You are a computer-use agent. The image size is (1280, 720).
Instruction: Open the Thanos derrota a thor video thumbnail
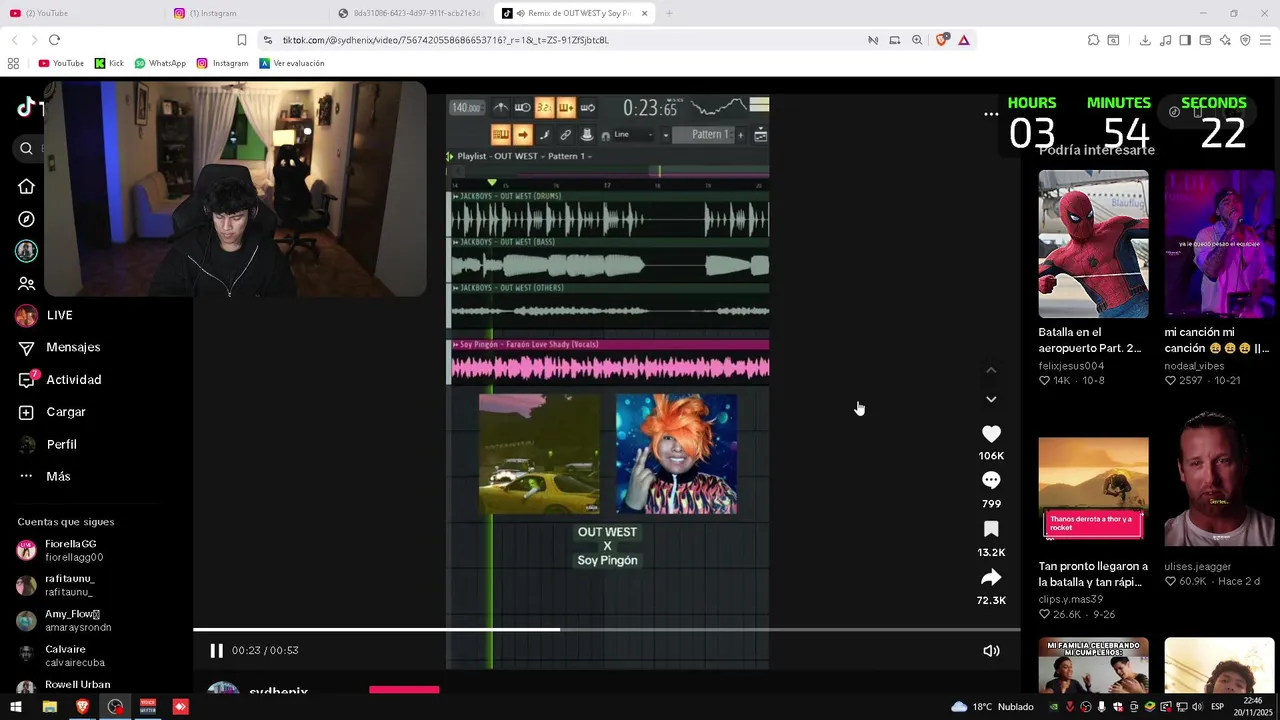click(x=1093, y=491)
